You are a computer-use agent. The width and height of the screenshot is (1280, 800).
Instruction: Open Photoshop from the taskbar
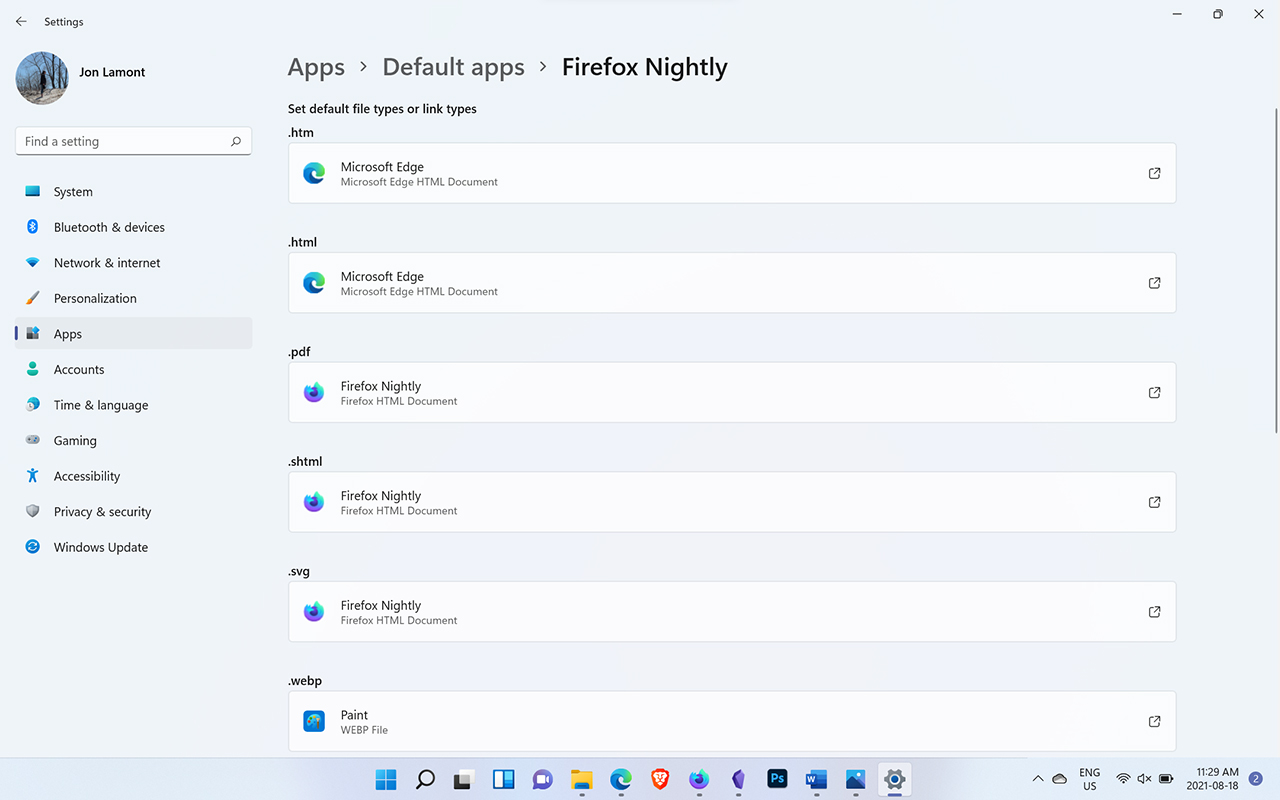point(777,779)
